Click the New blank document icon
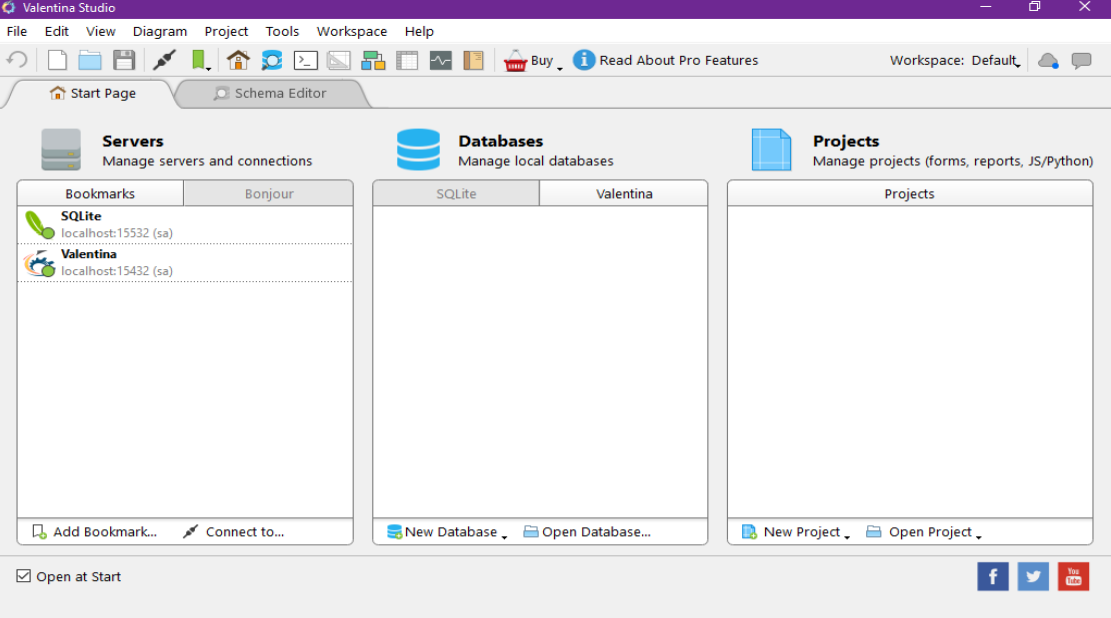The image size is (1111, 618). 57,60
